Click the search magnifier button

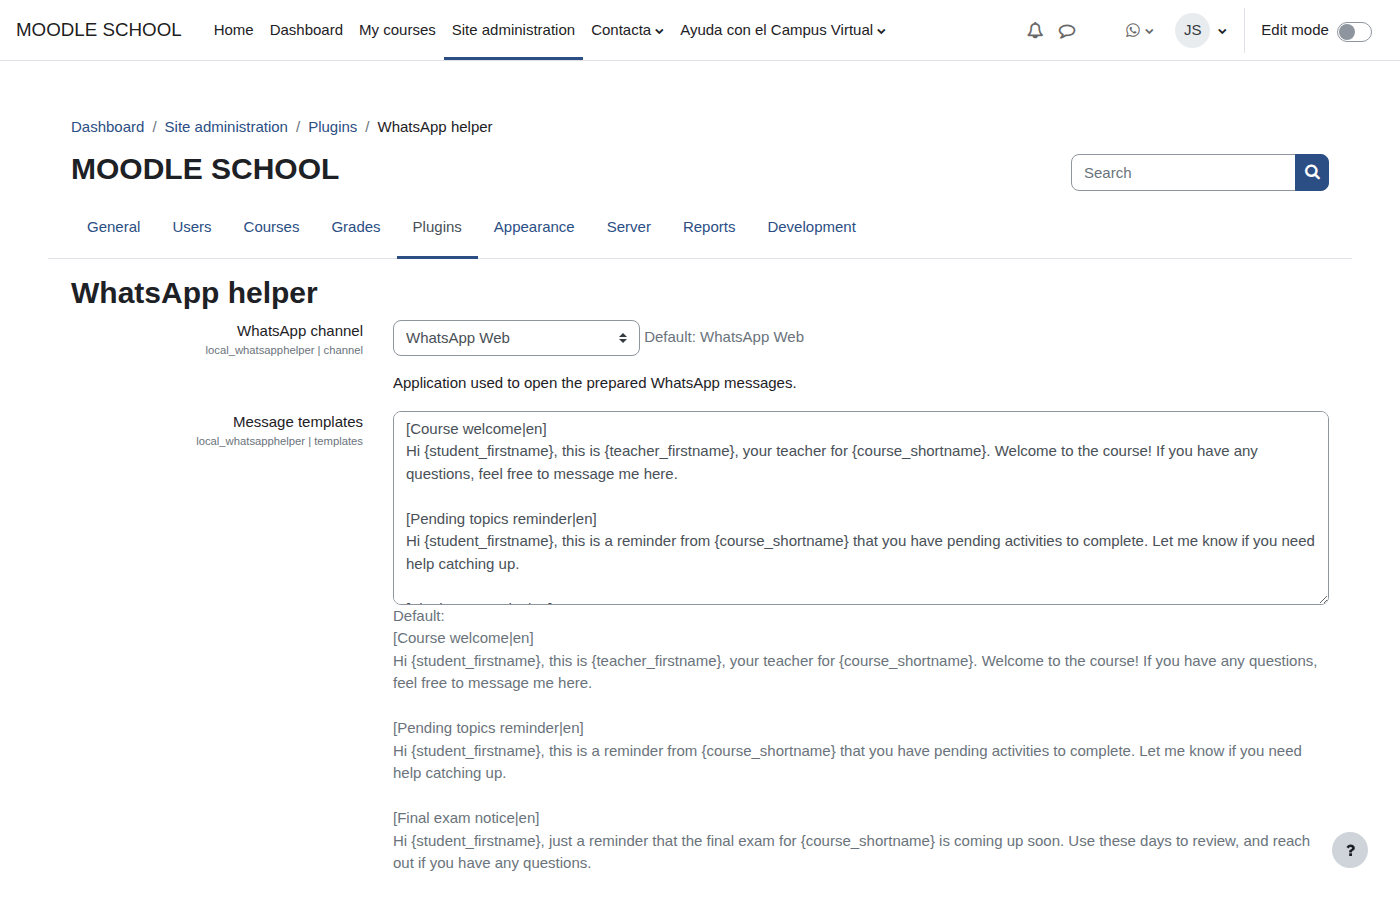(x=1312, y=172)
